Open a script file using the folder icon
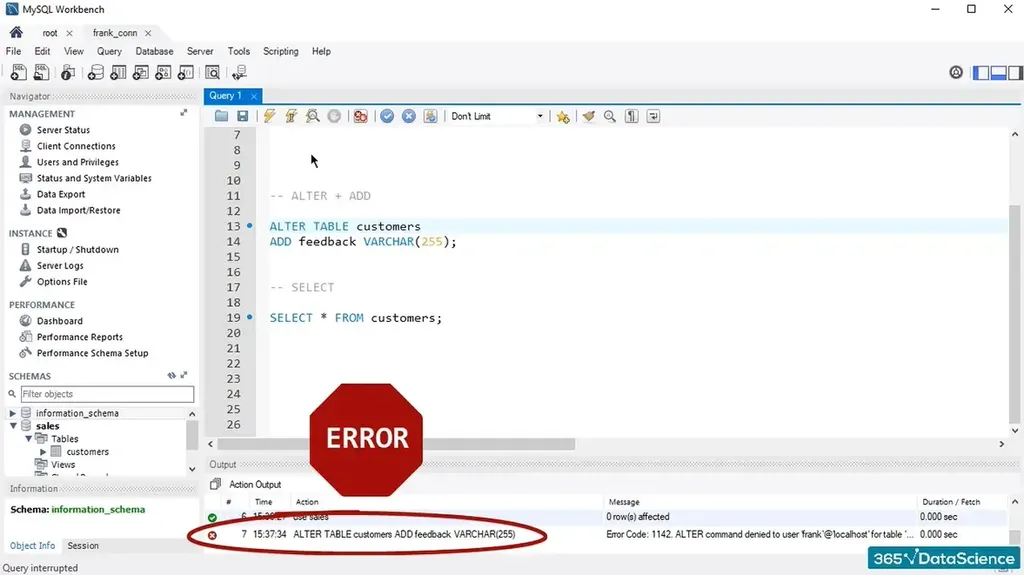This screenshot has width=1024, height=575. coord(221,116)
